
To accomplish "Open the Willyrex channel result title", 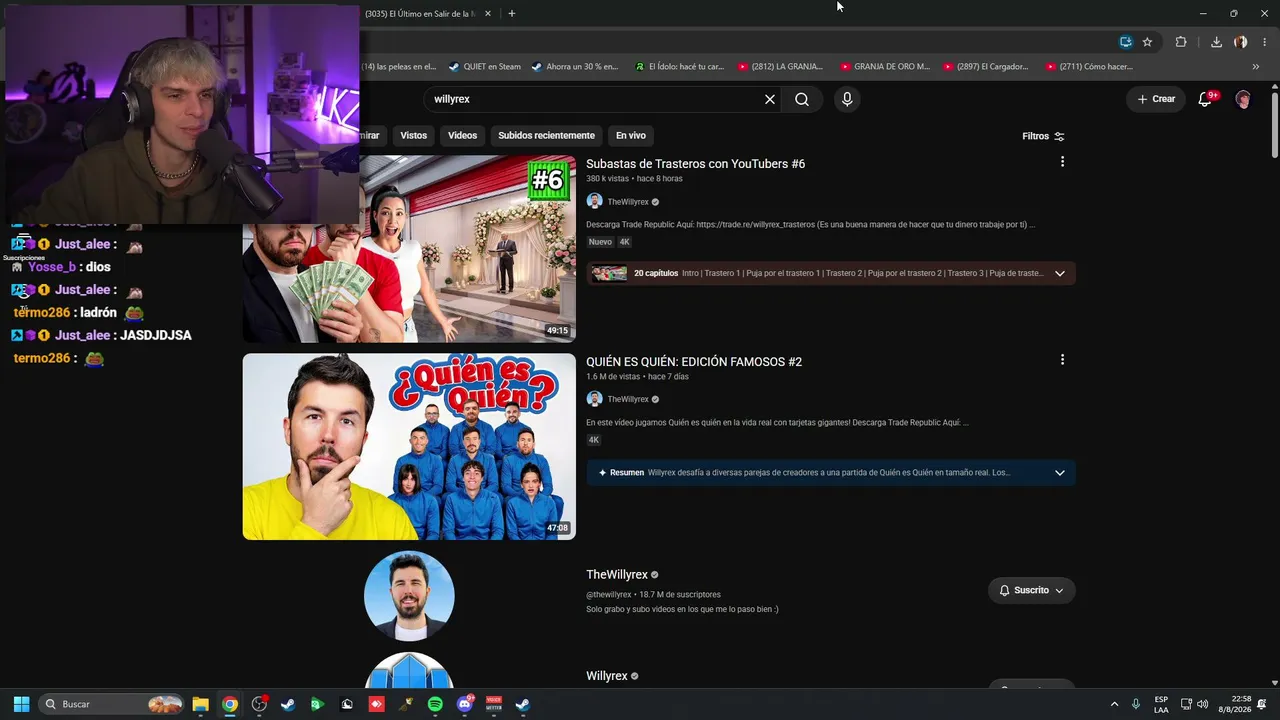I will 607,676.
